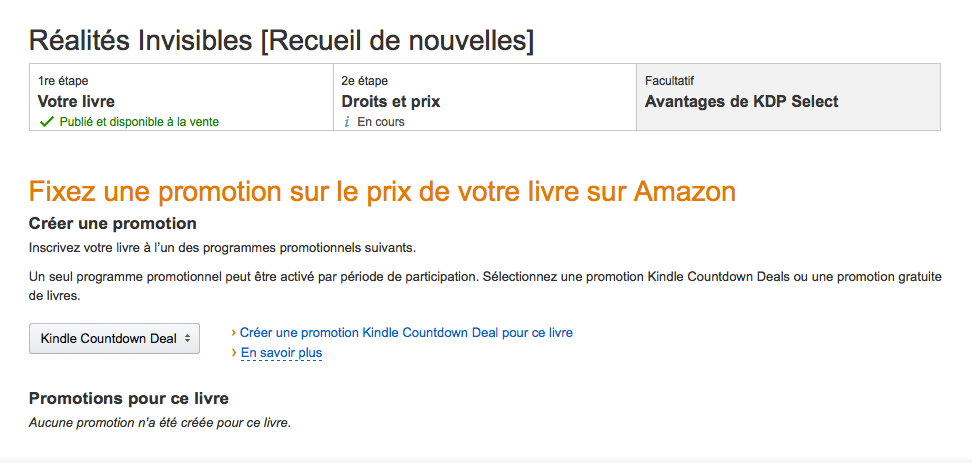Click the Promotions pour ce livre heading
The image size is (972, 463).
[129, 398]
